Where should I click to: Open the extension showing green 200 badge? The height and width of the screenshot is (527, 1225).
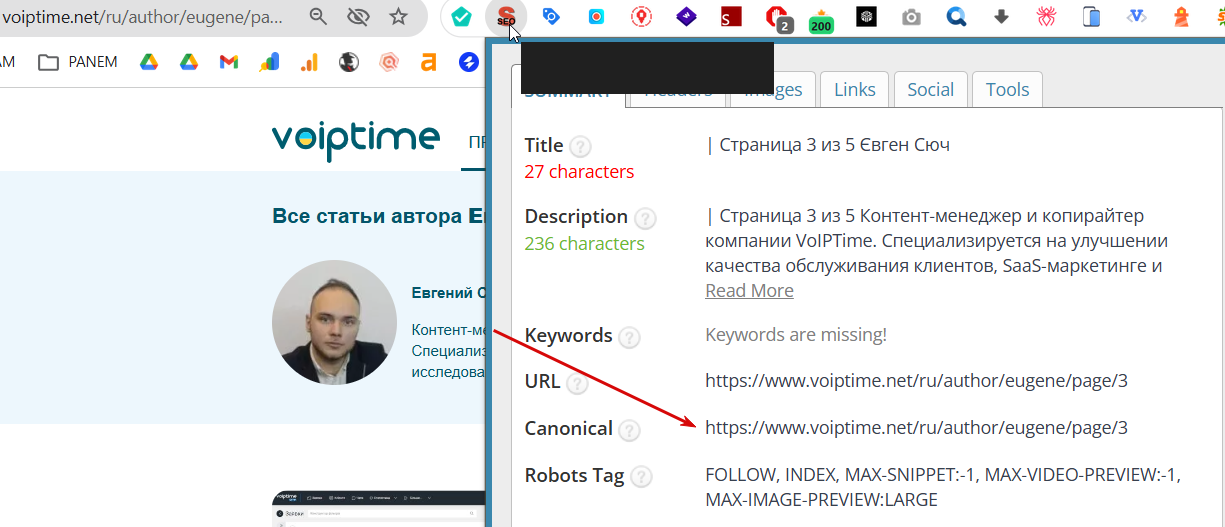coord(821,19)
